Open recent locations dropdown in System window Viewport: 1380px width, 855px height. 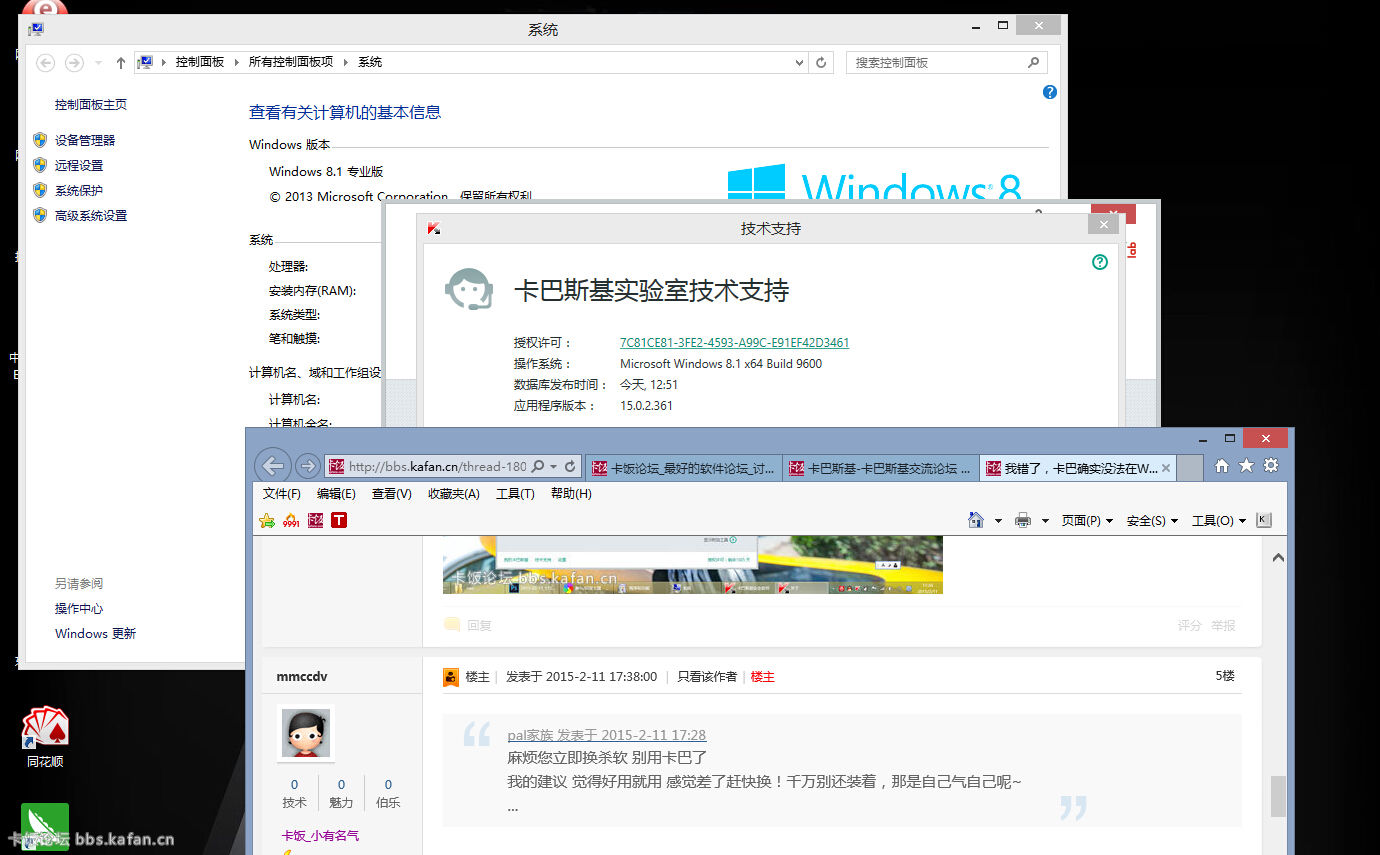98,62
